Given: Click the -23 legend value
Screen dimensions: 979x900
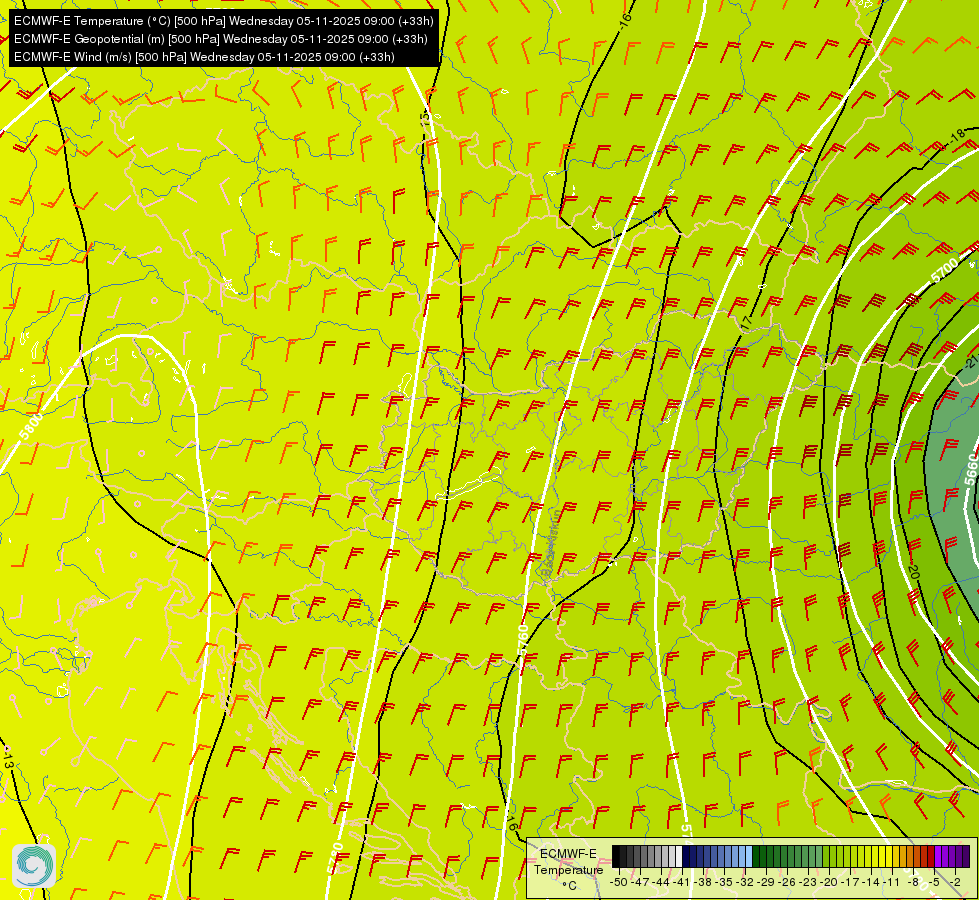Looking at the screenshot, I should click(x=808, y=882).
